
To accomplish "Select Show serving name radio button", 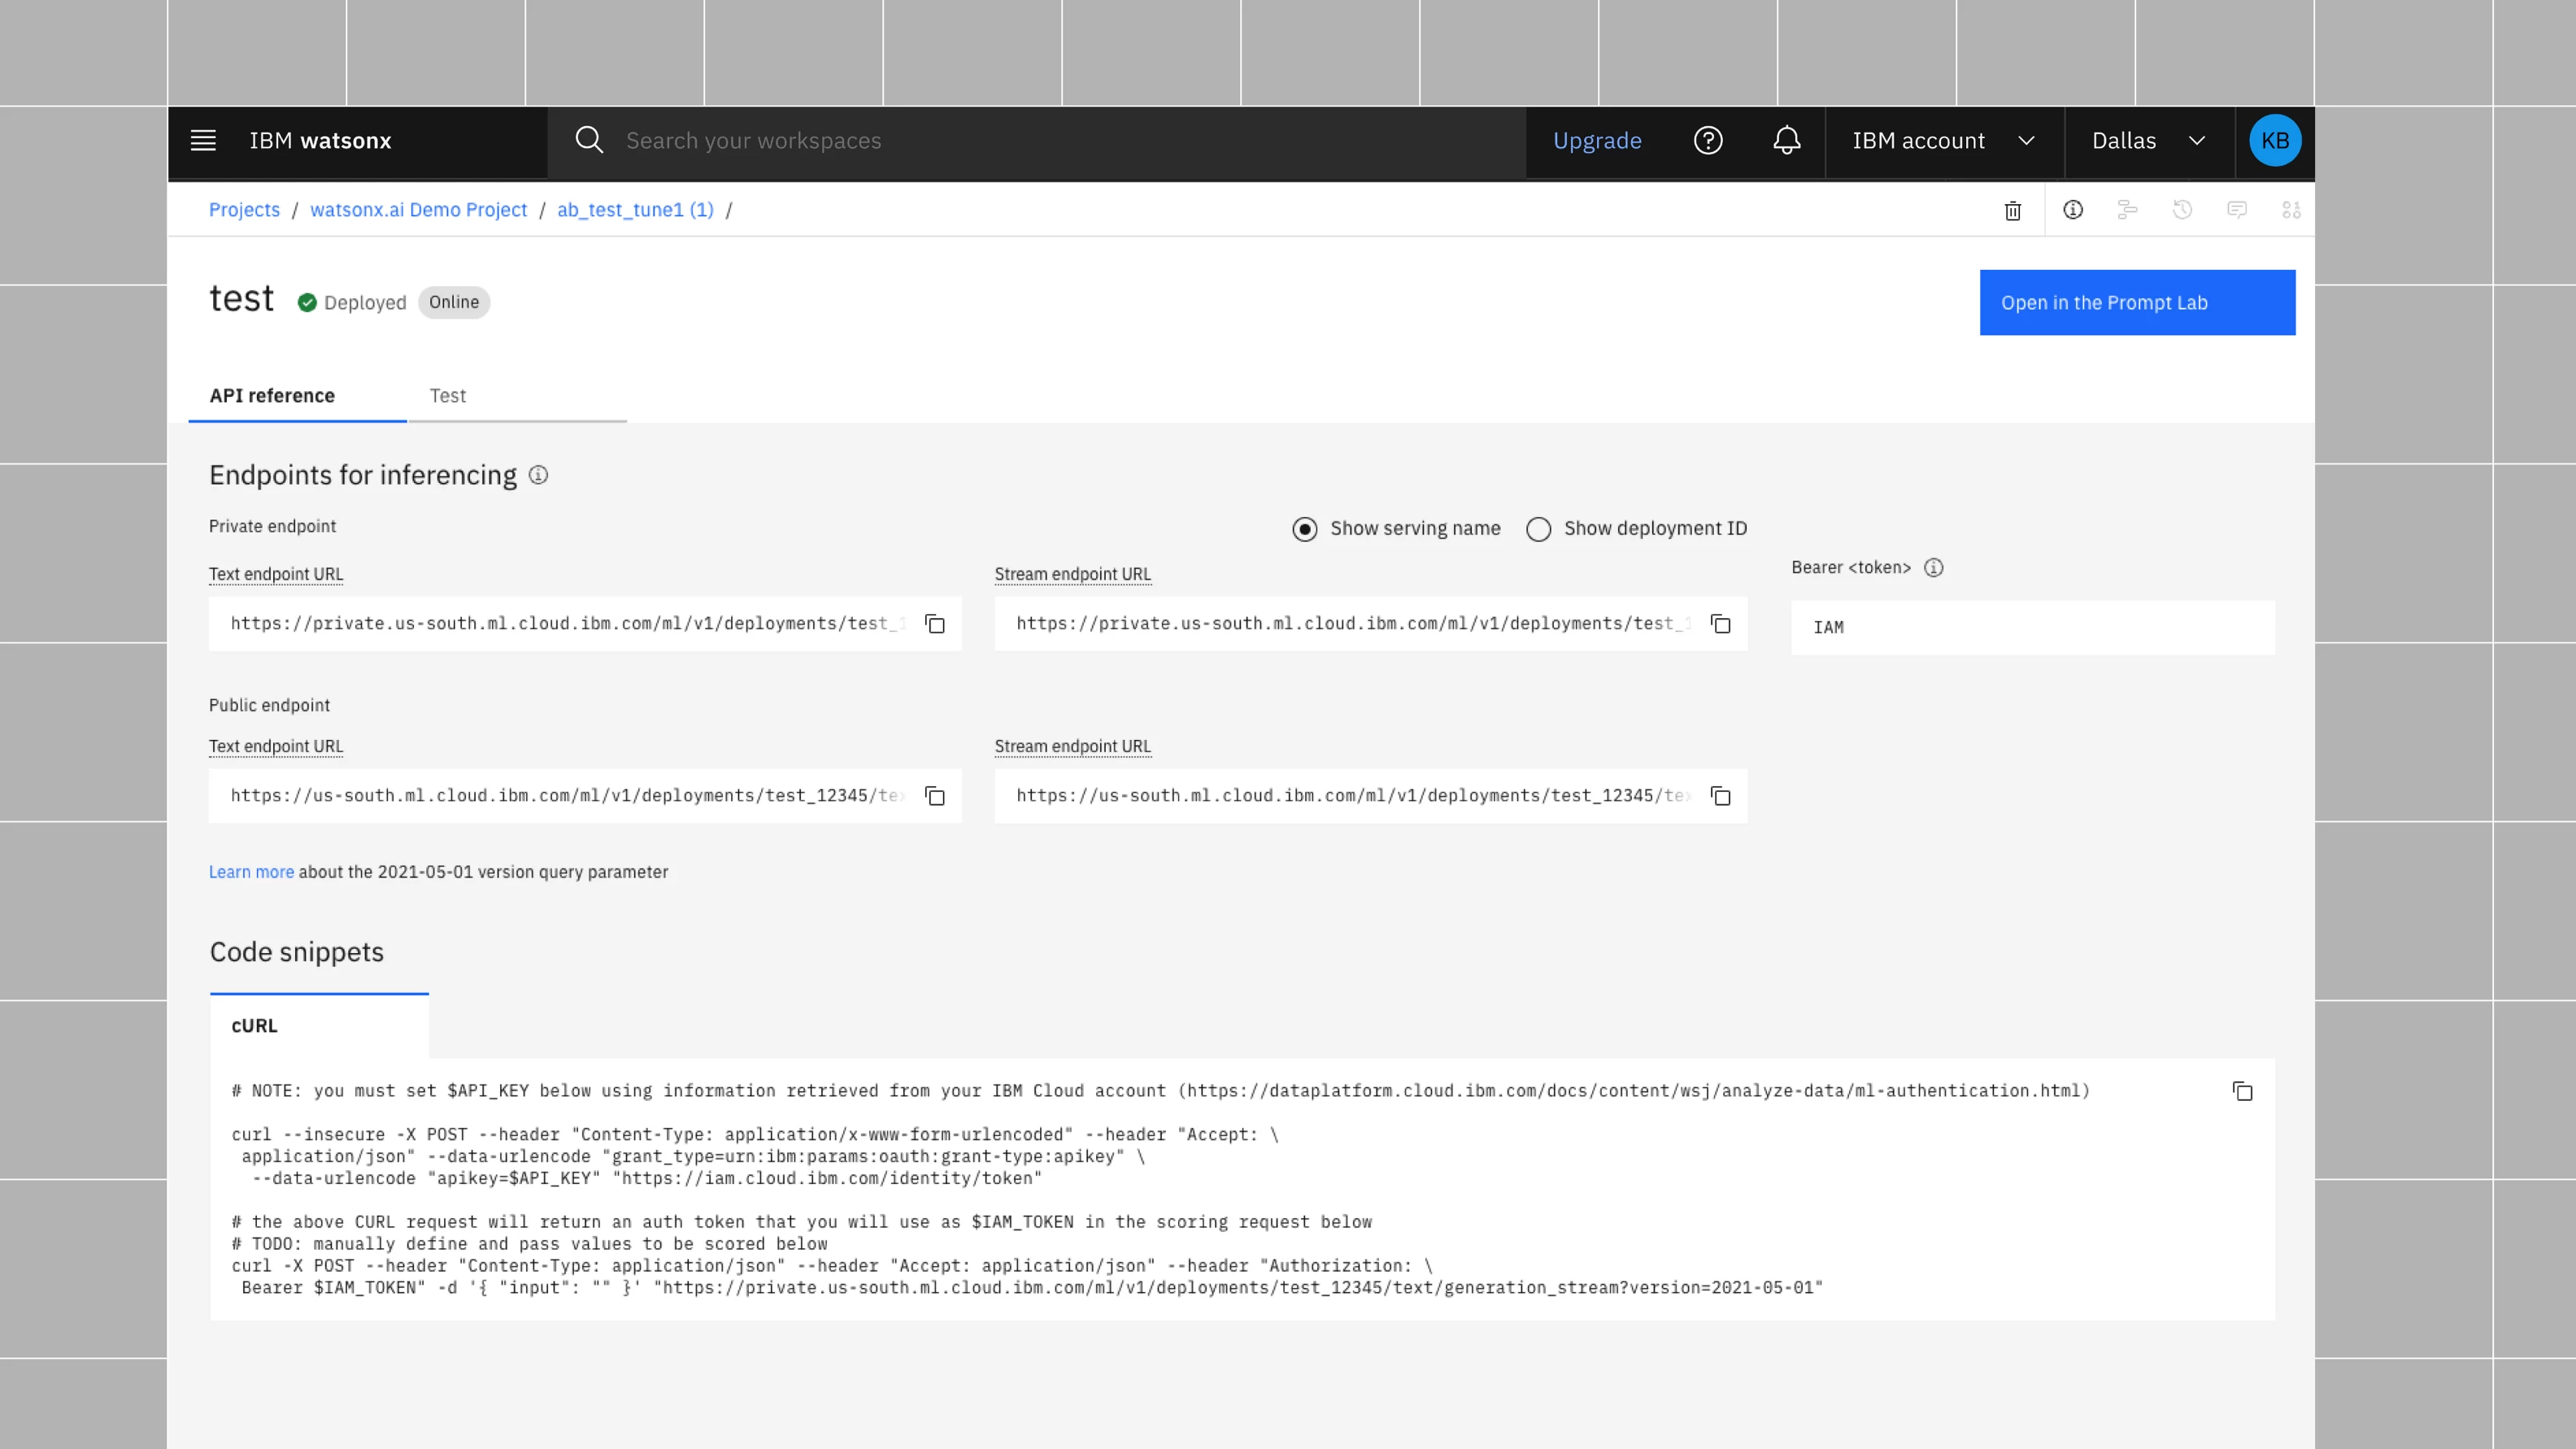I will pos(1304,529).
